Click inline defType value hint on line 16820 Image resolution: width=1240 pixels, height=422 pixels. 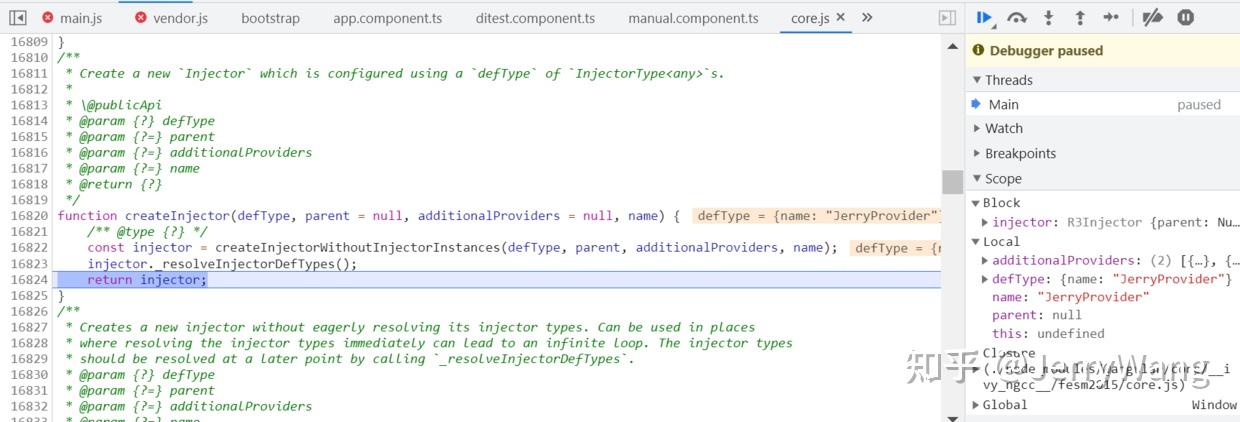pos(816,216)
